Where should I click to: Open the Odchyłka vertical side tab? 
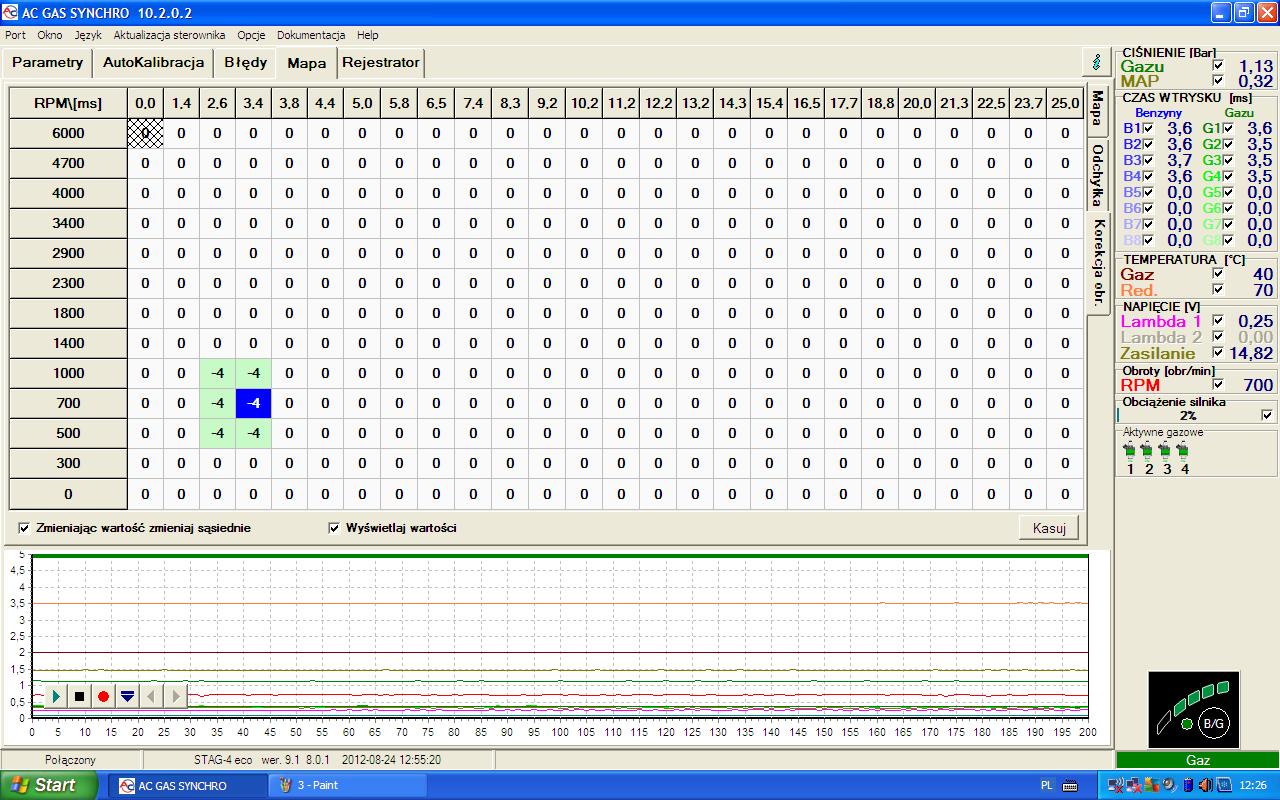(1097, 174)
